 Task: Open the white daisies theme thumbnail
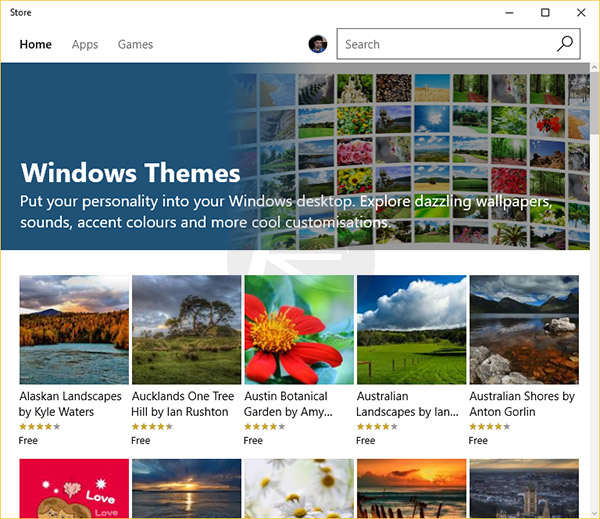point(299,488)
